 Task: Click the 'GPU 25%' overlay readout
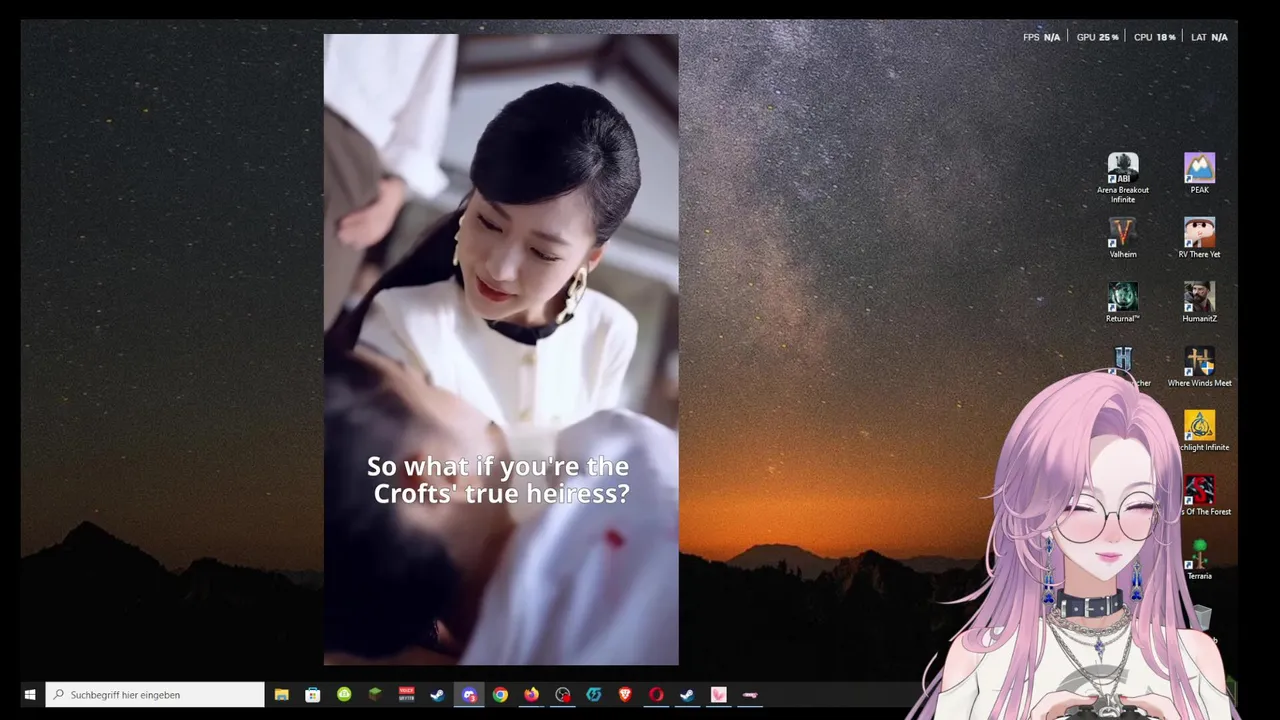1098,37
